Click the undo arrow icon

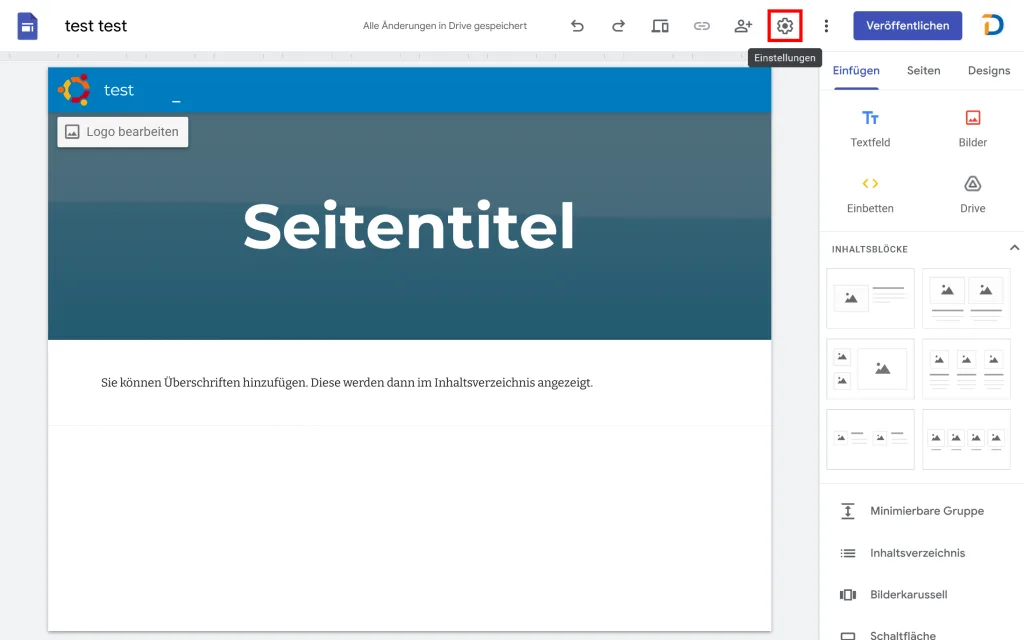577,26
